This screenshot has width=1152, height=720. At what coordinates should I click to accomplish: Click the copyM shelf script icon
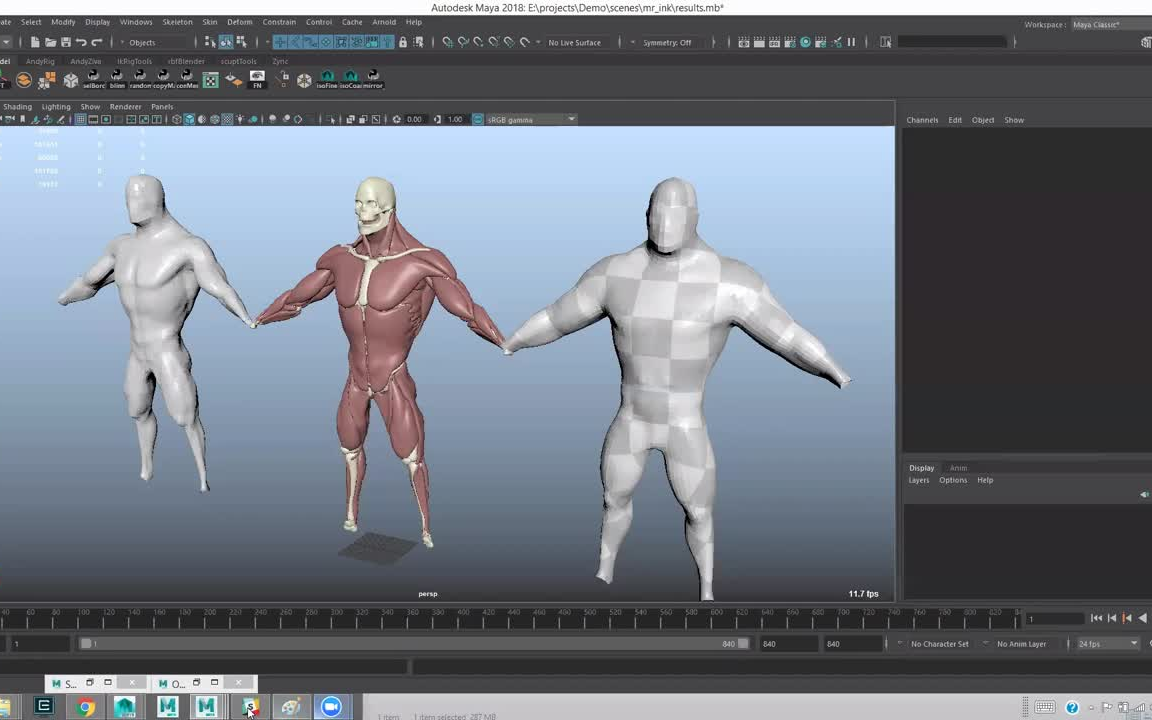coord(163,79)
